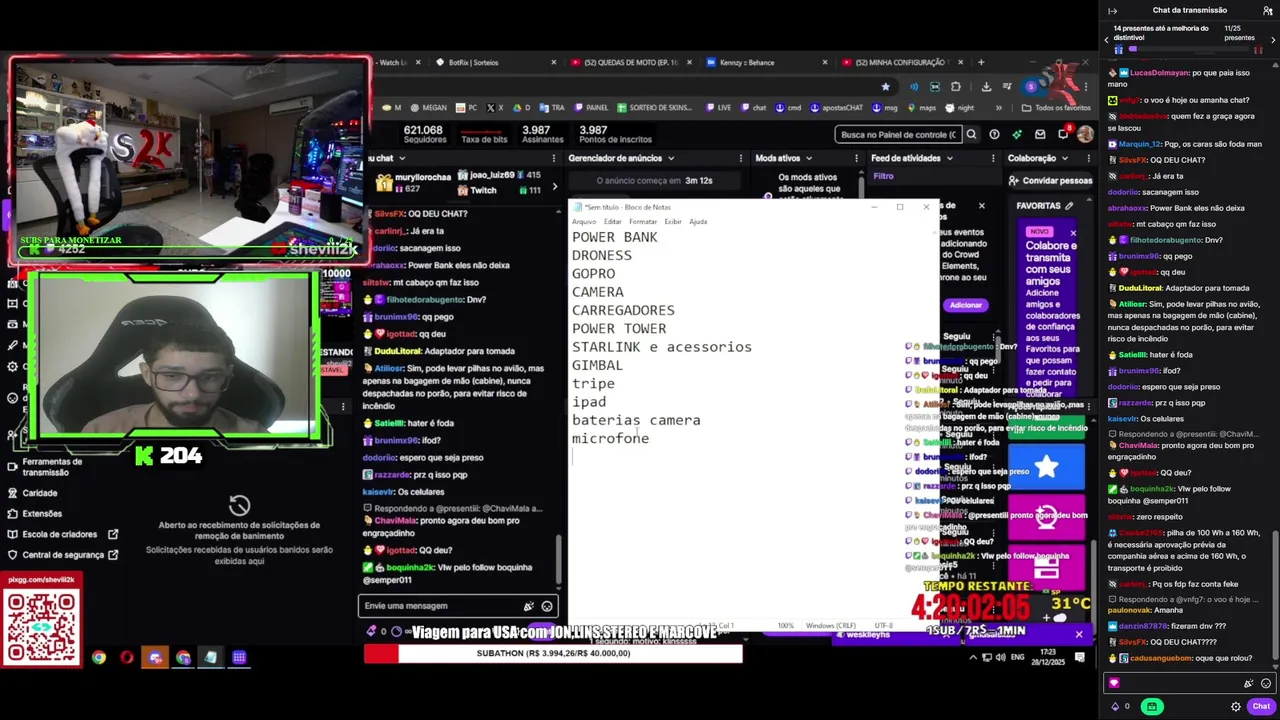Expand the gift leaderboard arrow beside Twitch 111
Image resolution: width=1280 pixels, height=720 pixels.
click(x=555, y=187)
